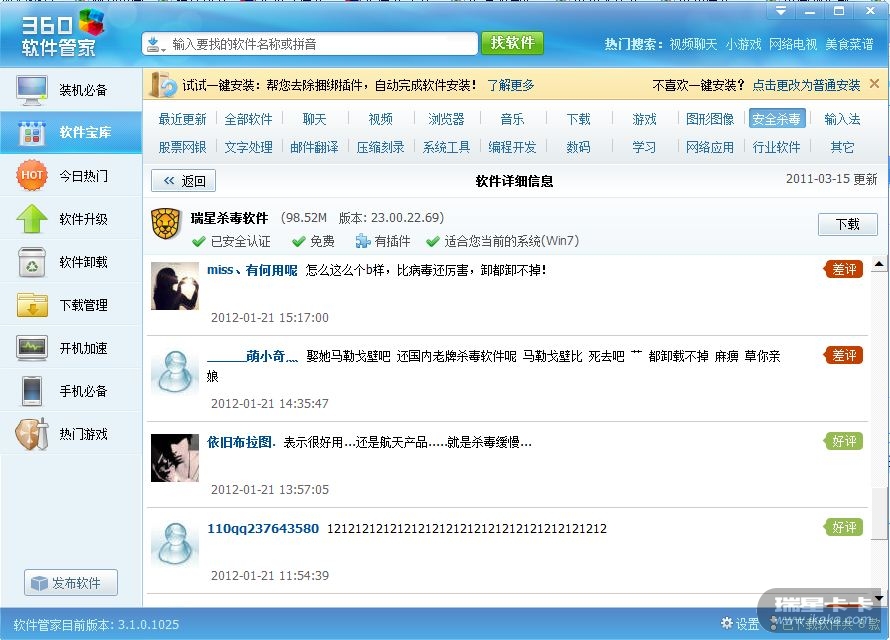Switch to 全部软件 category tab
890x640 pixels.
(x=248, y=119)
